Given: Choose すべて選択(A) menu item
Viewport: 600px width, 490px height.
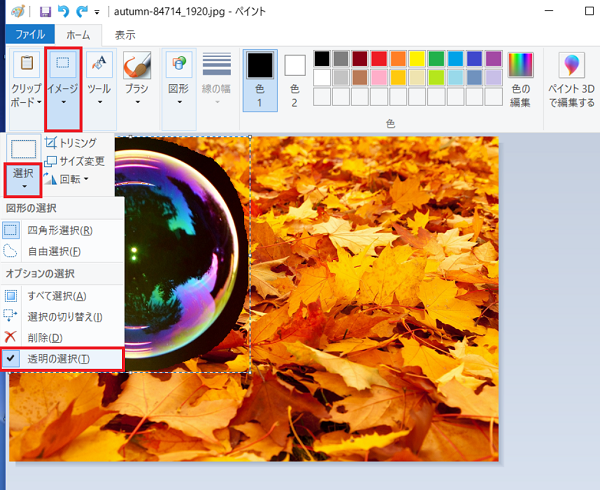Looking at the screenshot, I should pyautogui.click(x=62, y=296).
